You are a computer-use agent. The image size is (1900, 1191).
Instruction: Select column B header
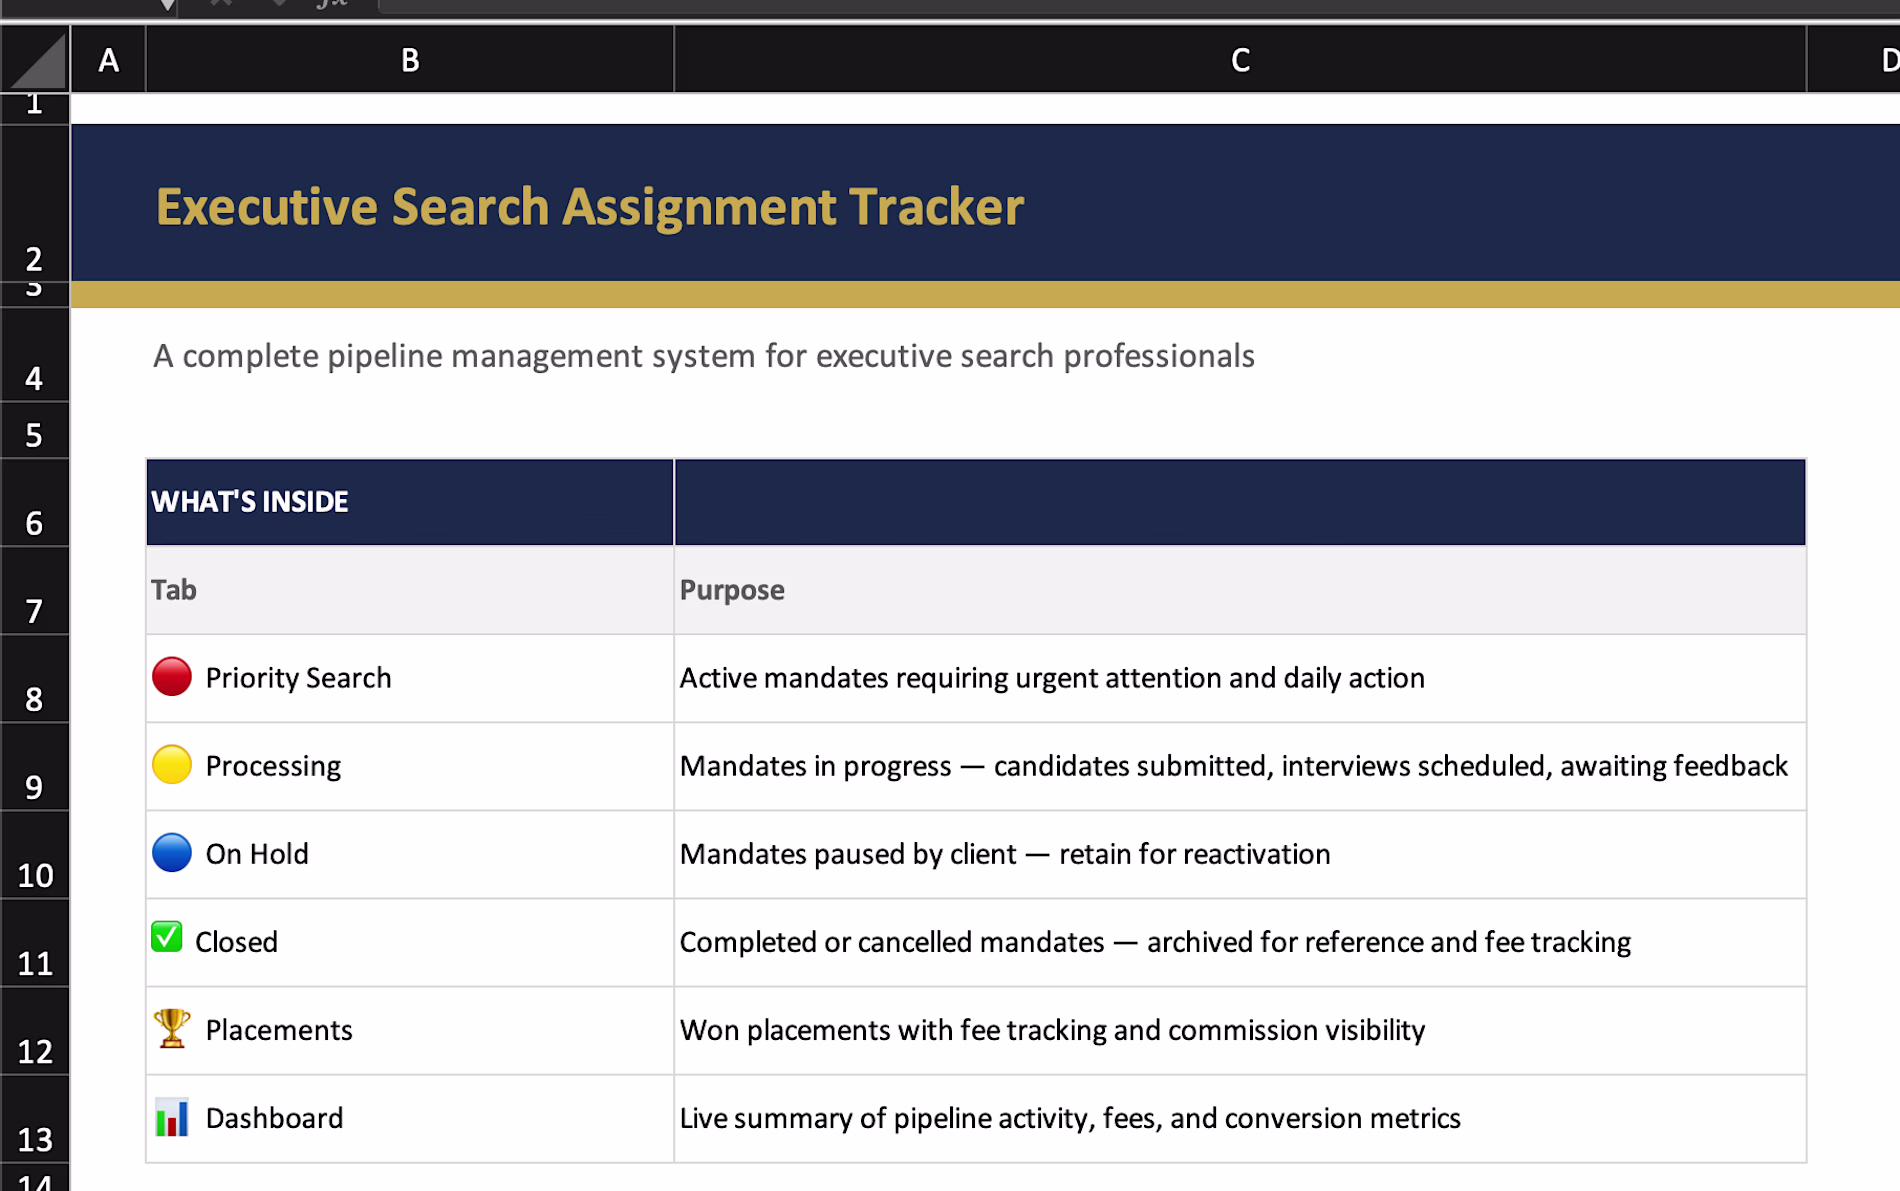click(410, 60)
